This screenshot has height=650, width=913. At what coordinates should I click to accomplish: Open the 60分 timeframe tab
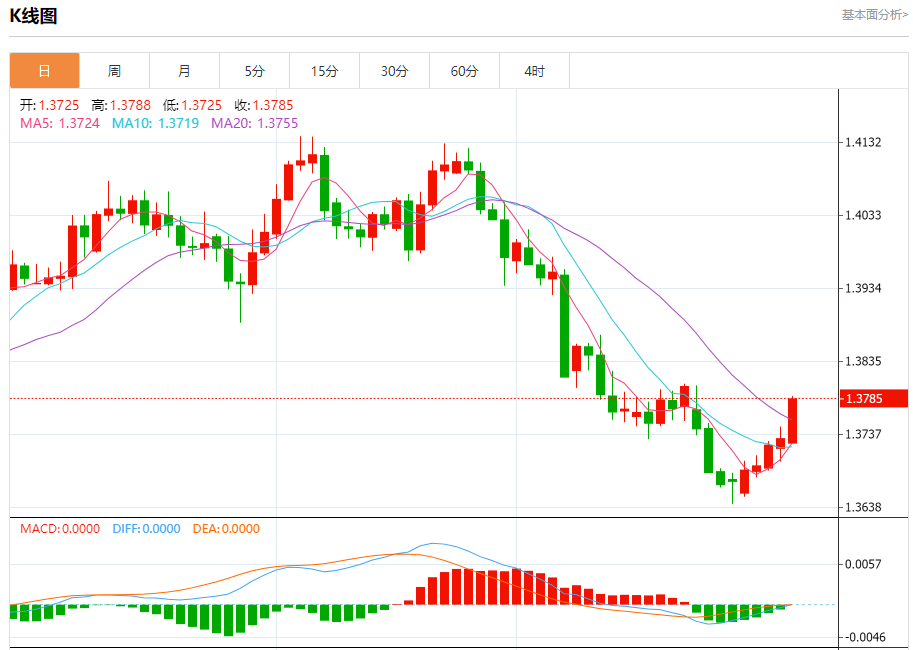tap(464, 71)
